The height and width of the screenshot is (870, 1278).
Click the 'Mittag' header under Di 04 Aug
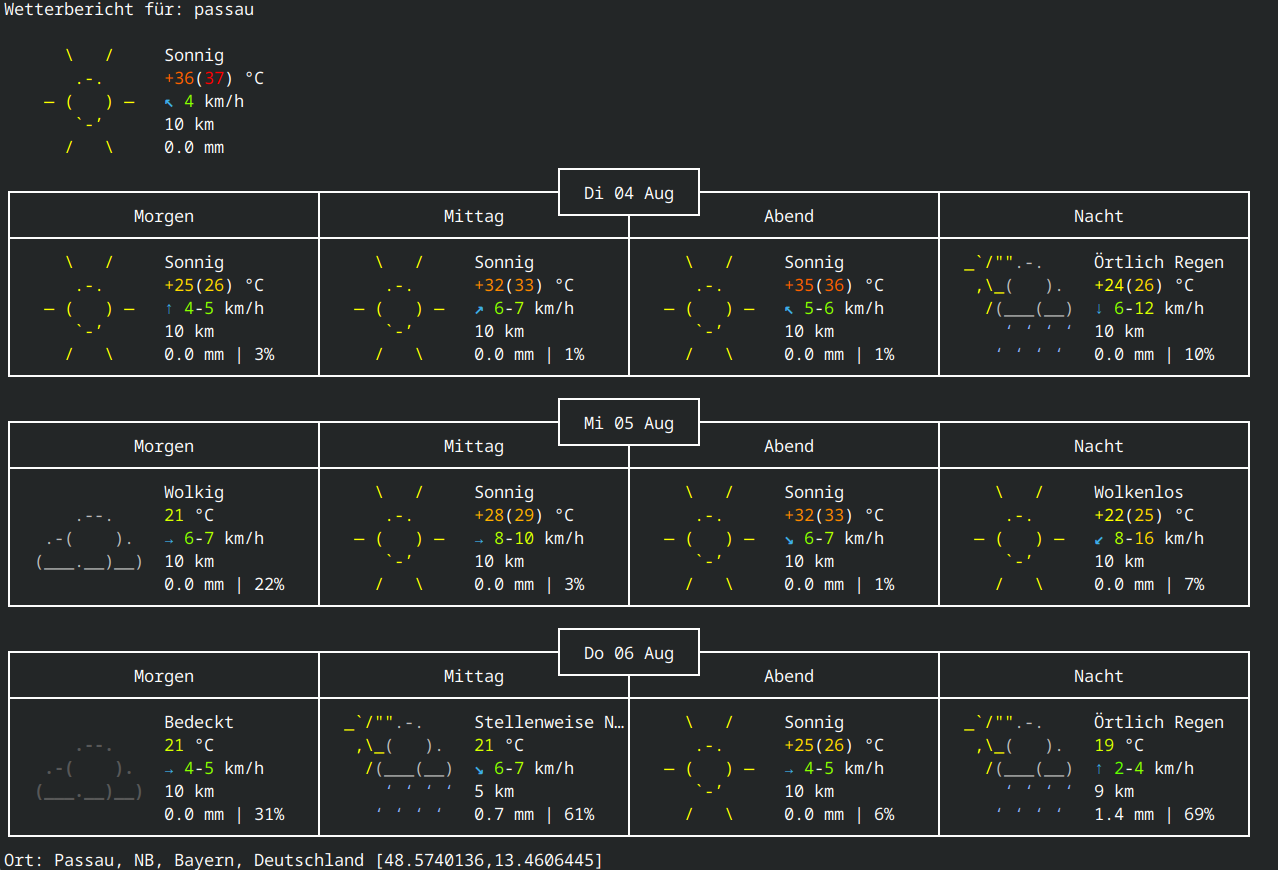(x=474, y=216)
